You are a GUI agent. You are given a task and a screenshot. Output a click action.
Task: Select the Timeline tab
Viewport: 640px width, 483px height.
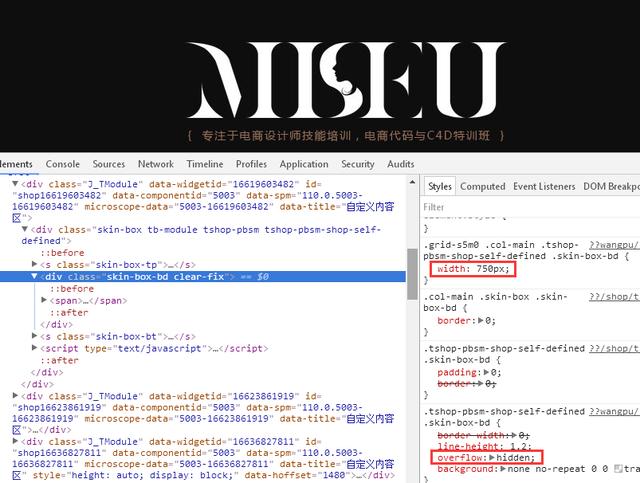pyautogui.click(x=204, y=164)
